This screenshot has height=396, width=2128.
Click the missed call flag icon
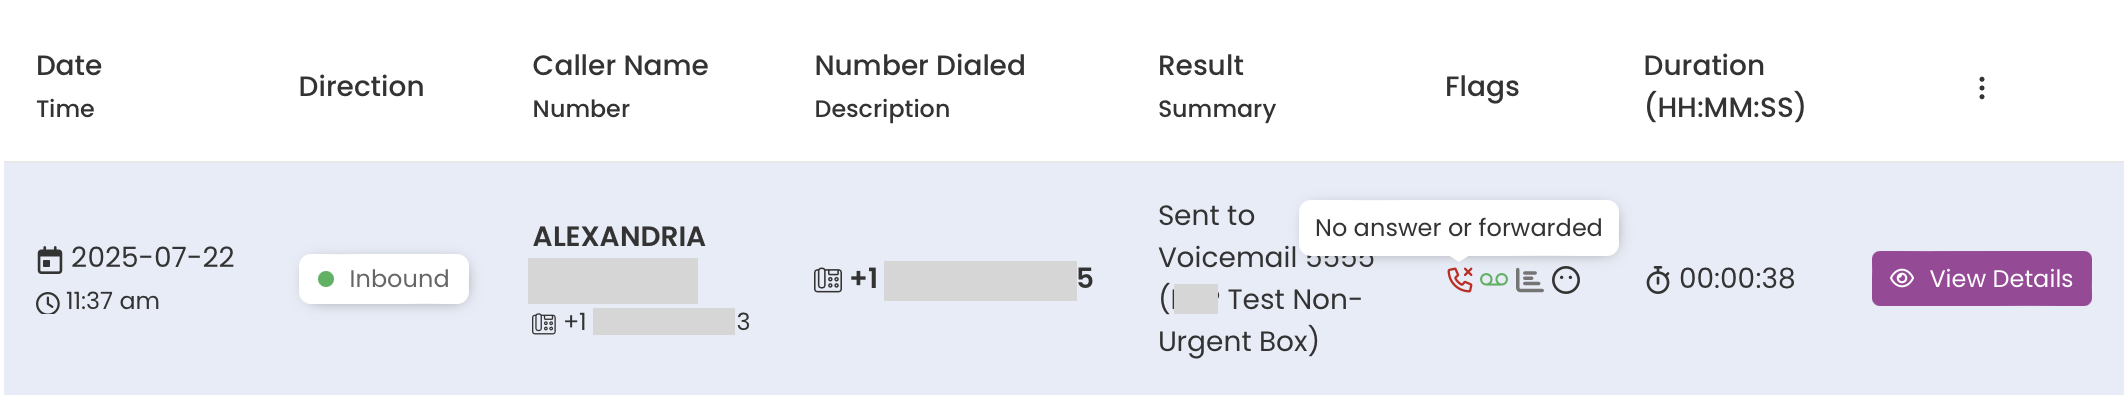(x=1460, y=279)
